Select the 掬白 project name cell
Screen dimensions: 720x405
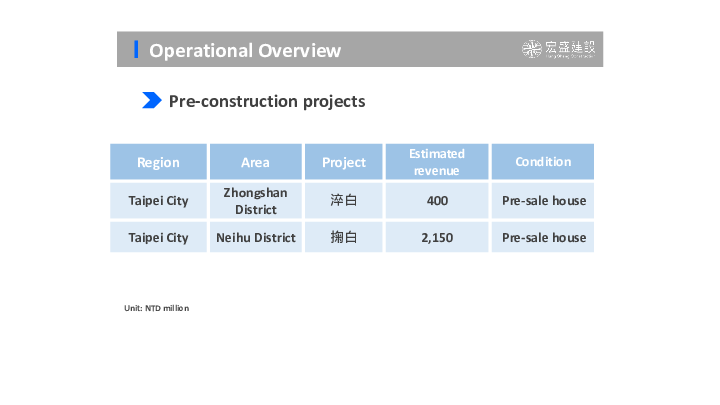point(343,238)
